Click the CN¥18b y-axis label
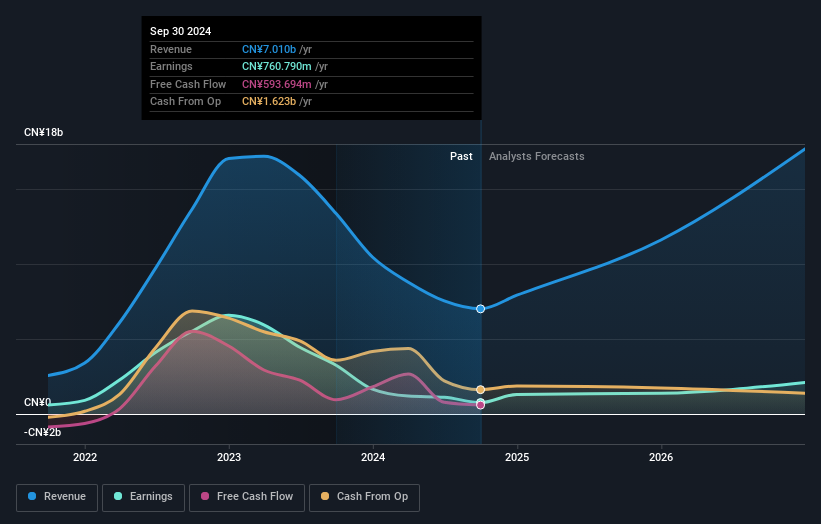The image size is (821, 524). pyautogui.click(x=43, y=132)
